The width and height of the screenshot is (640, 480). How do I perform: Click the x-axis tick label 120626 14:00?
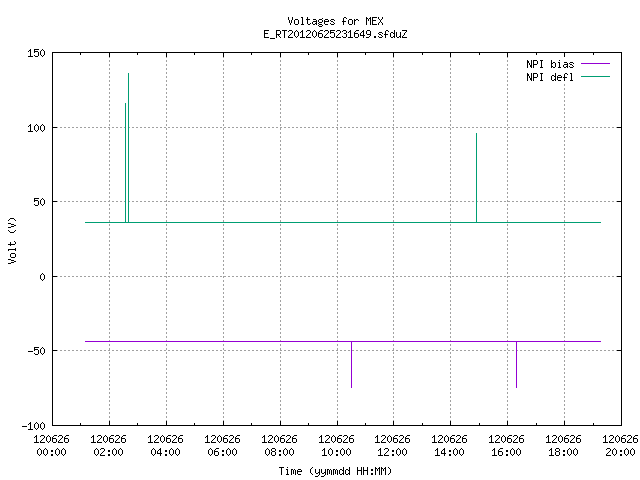449,446
